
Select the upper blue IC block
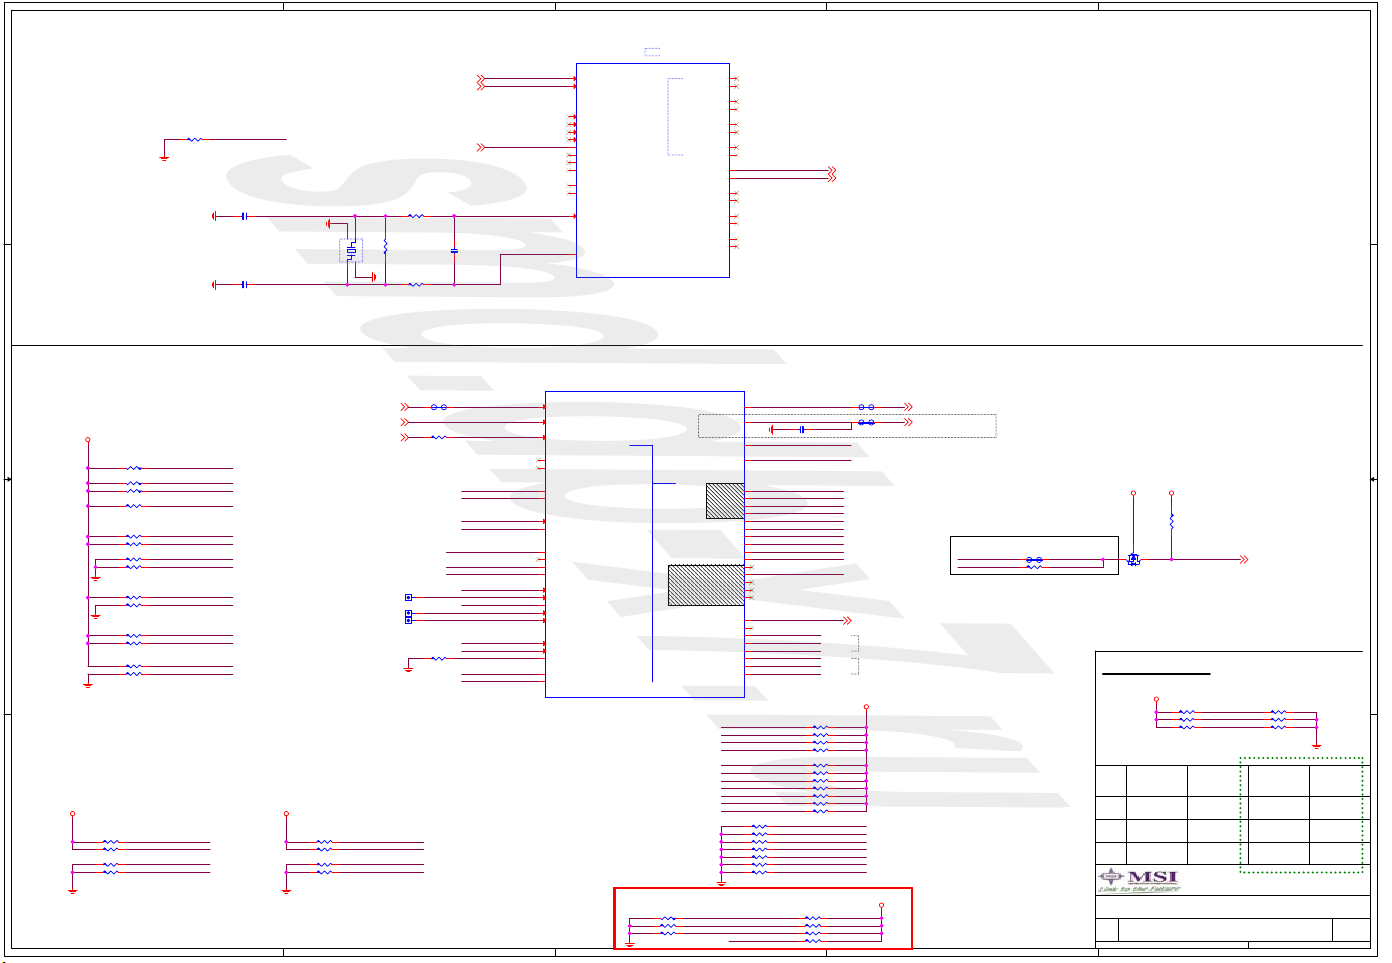coord(653,170)
